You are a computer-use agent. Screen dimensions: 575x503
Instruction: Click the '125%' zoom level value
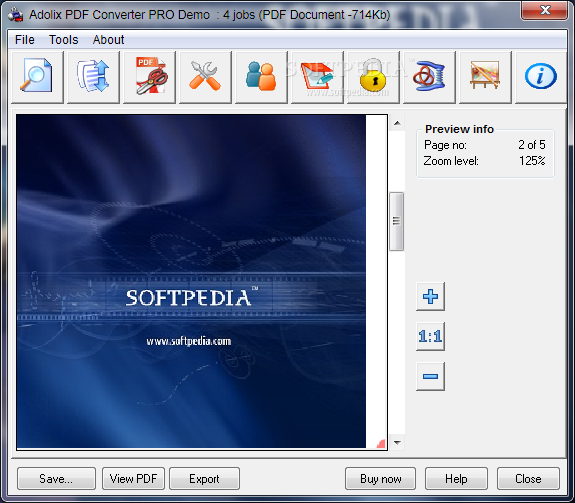coord(532,161)
